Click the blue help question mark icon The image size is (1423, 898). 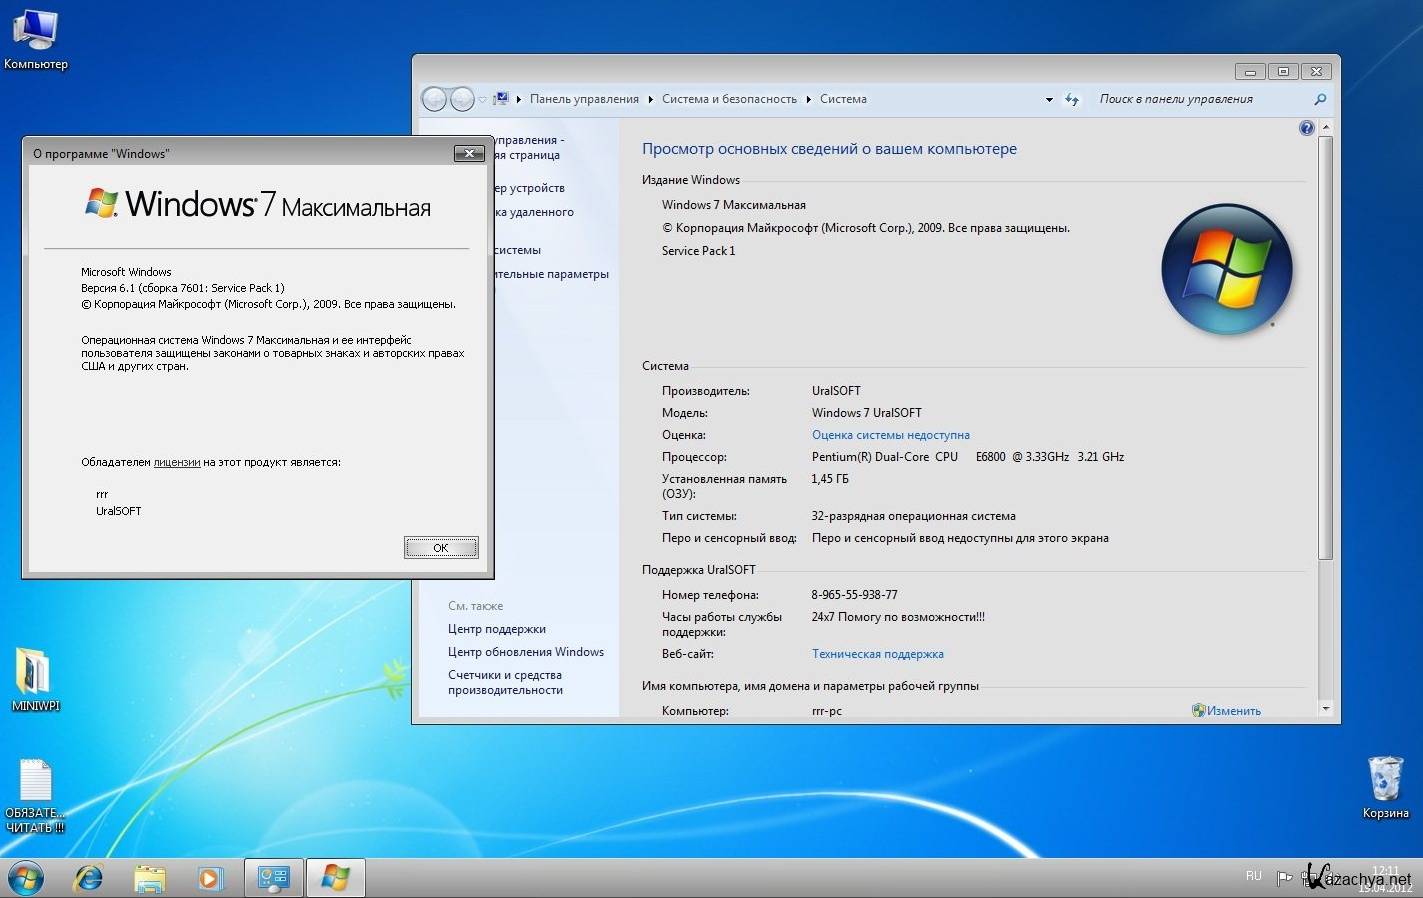click(1306, 128)
